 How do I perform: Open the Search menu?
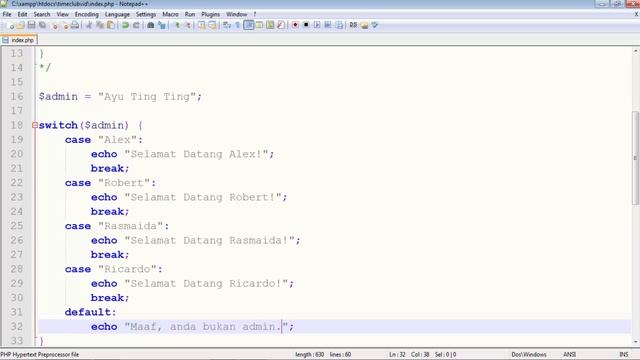point(42,14)
